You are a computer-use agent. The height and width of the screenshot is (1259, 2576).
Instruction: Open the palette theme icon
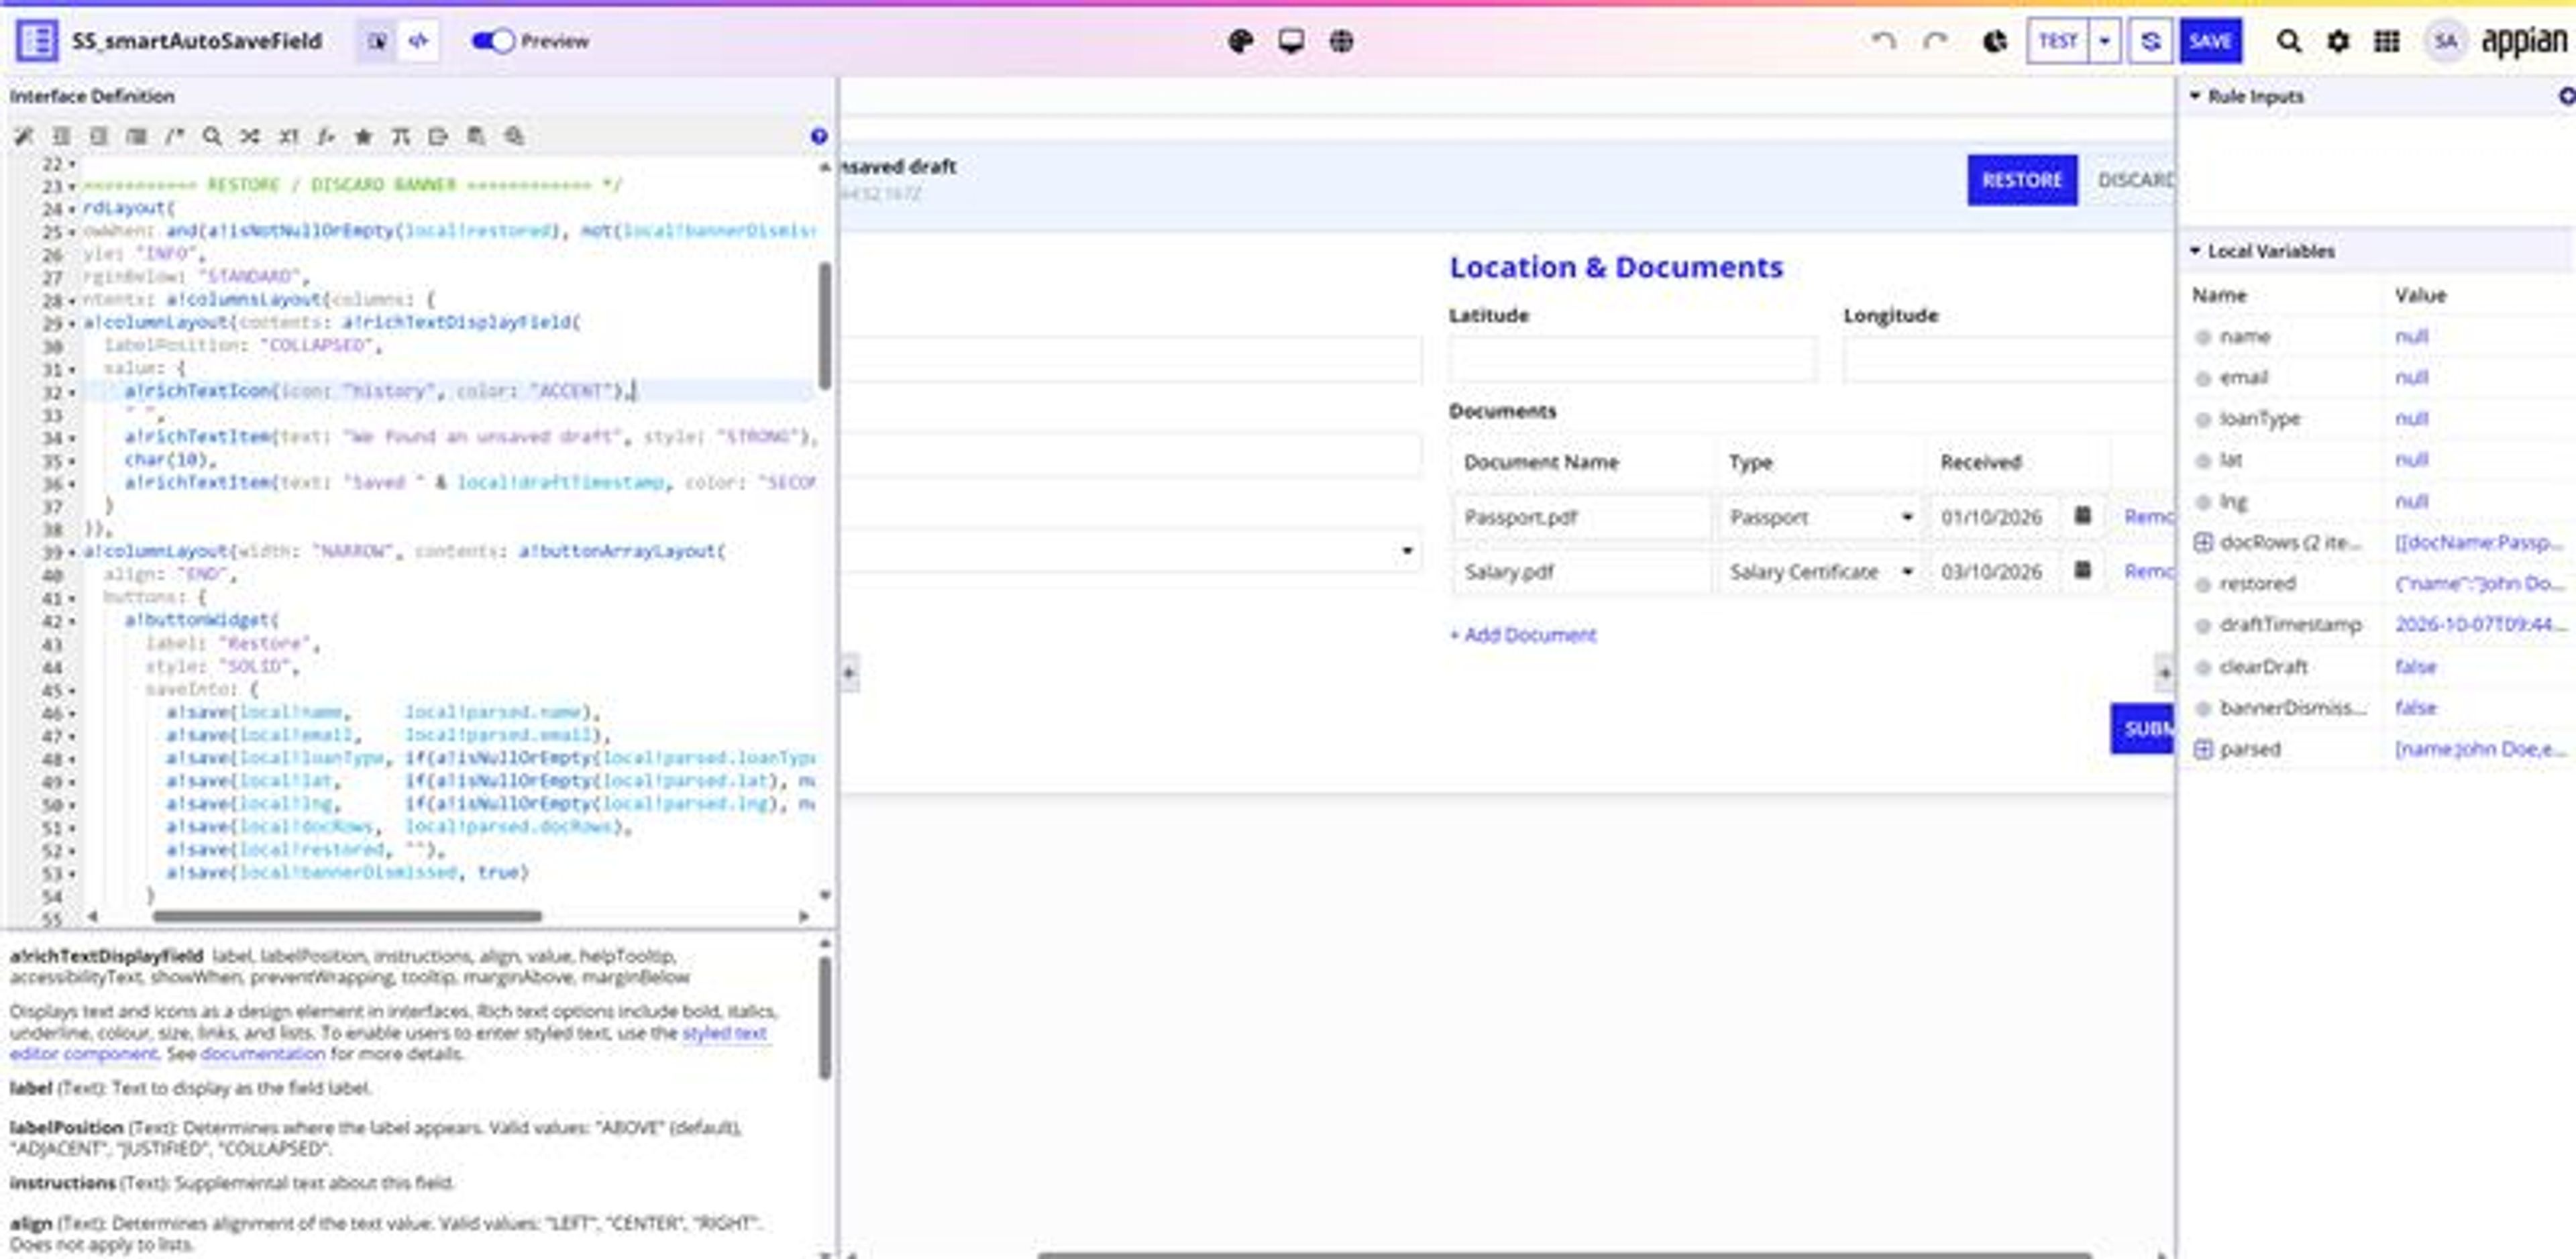pyautogui.click(x=1240, y=41)
